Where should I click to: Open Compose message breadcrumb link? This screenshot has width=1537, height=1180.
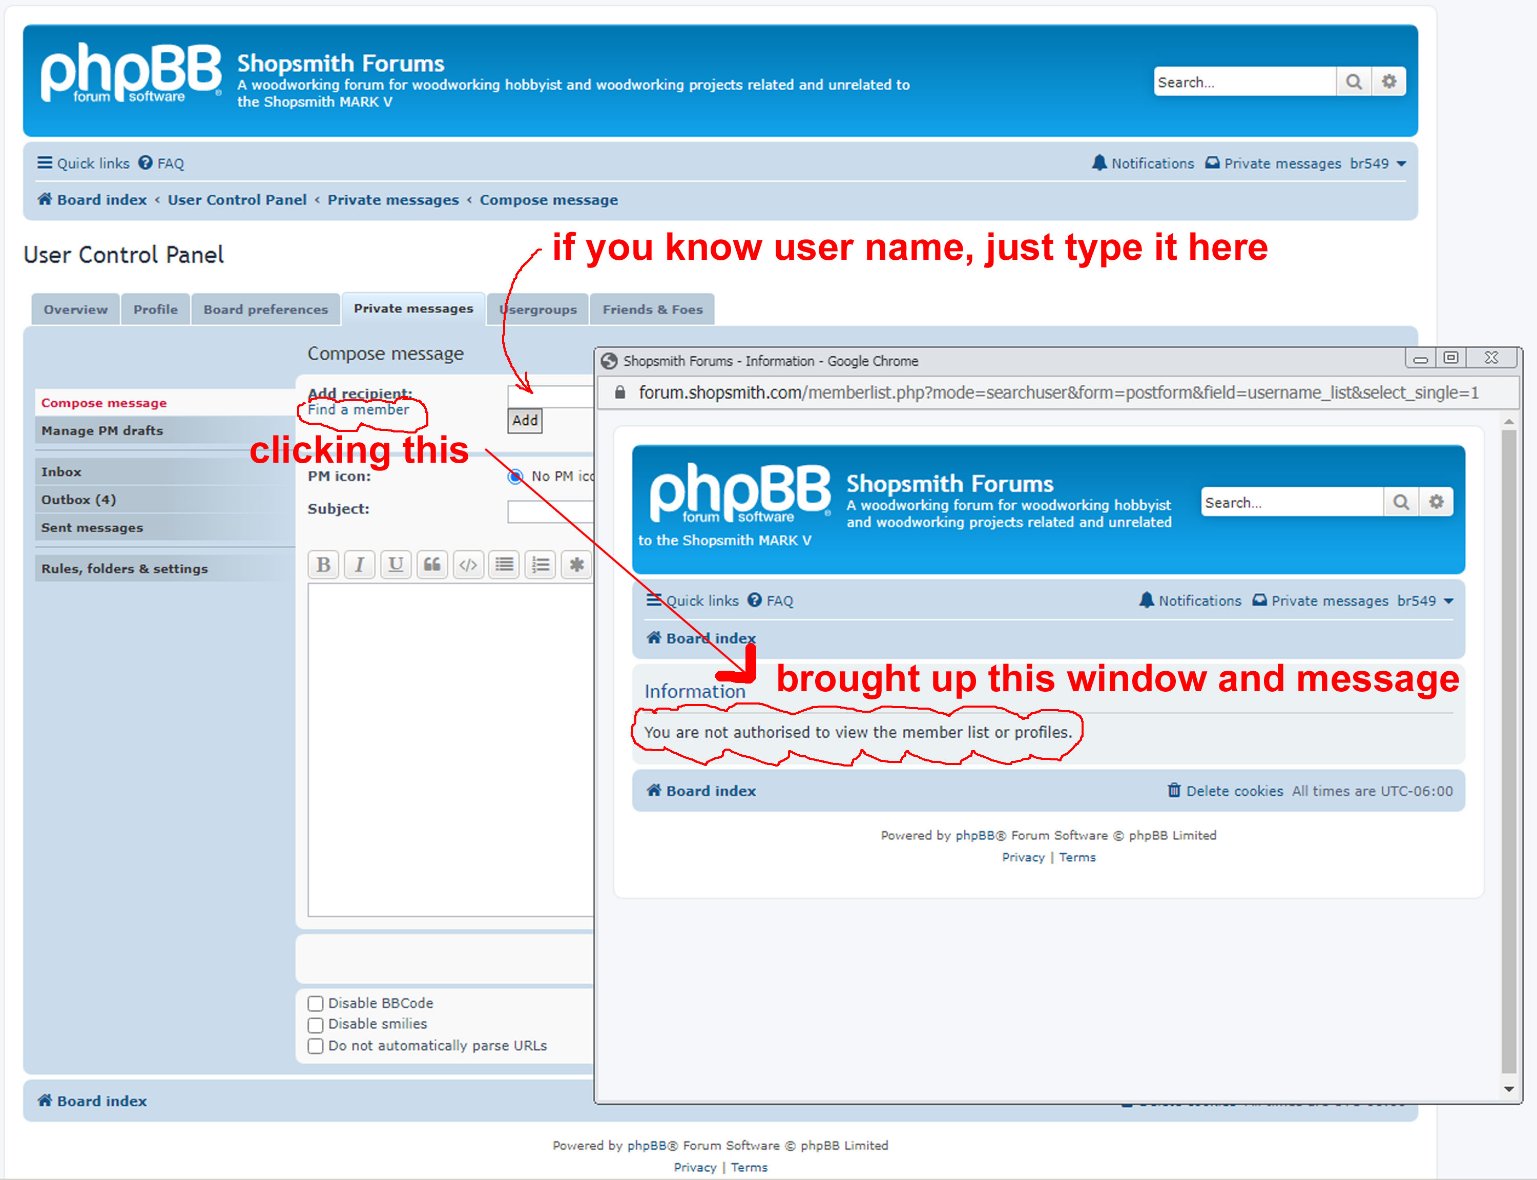[x=549, y=200]
